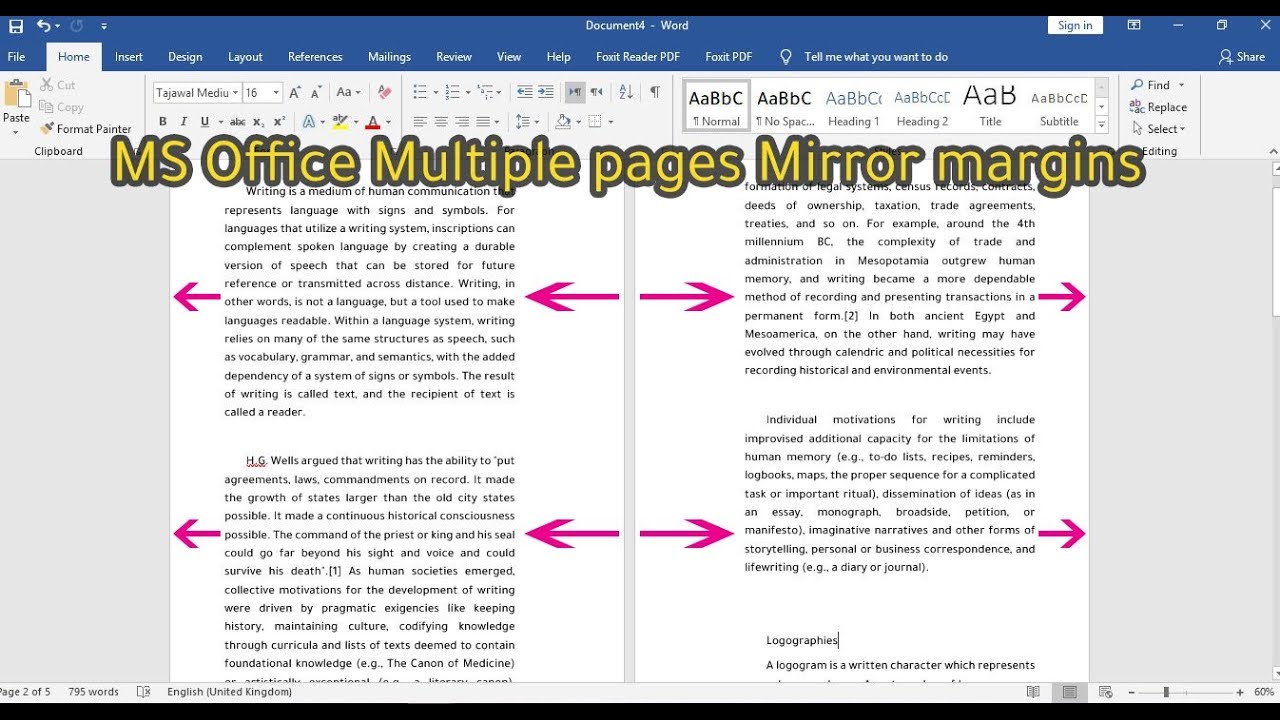Click the Tell me what you want to do box
The image size is (1280, 720).
pyautogui.click(x=876, y=57)
